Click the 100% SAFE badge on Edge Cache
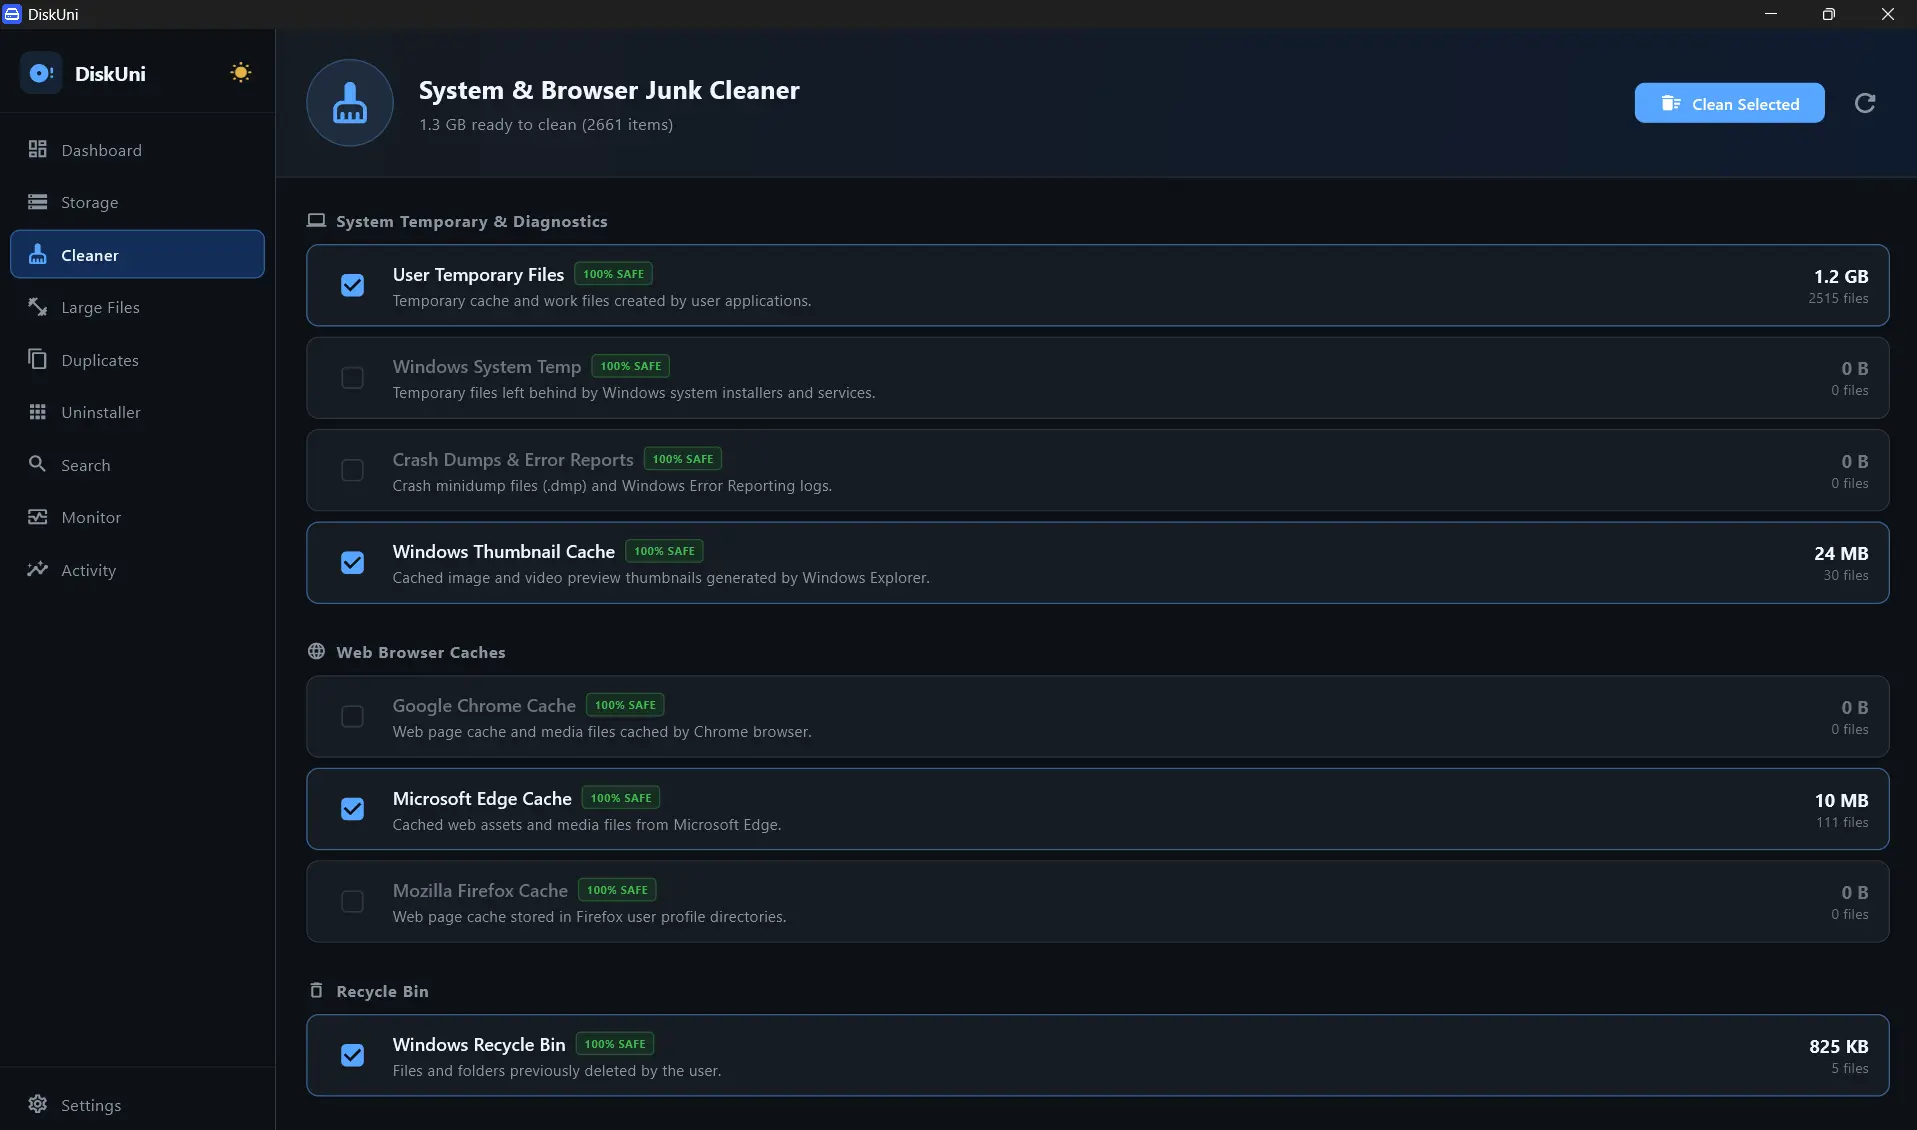This screenshot has height=1130, width=1917. point(621,798)
